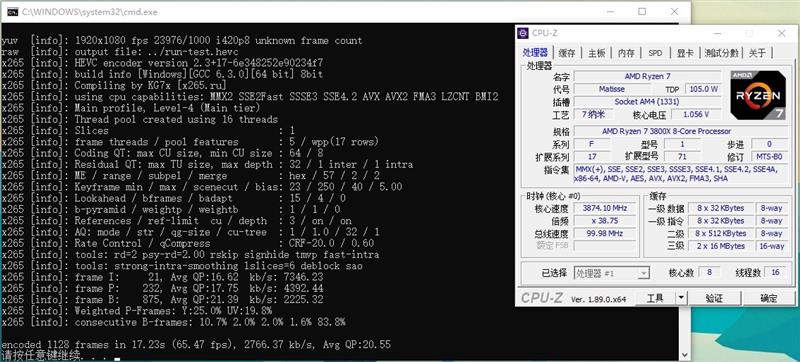800x362 pixels.
Task: Open the 内存 tab
Action: pyautogui.click(x=626, y=53)
